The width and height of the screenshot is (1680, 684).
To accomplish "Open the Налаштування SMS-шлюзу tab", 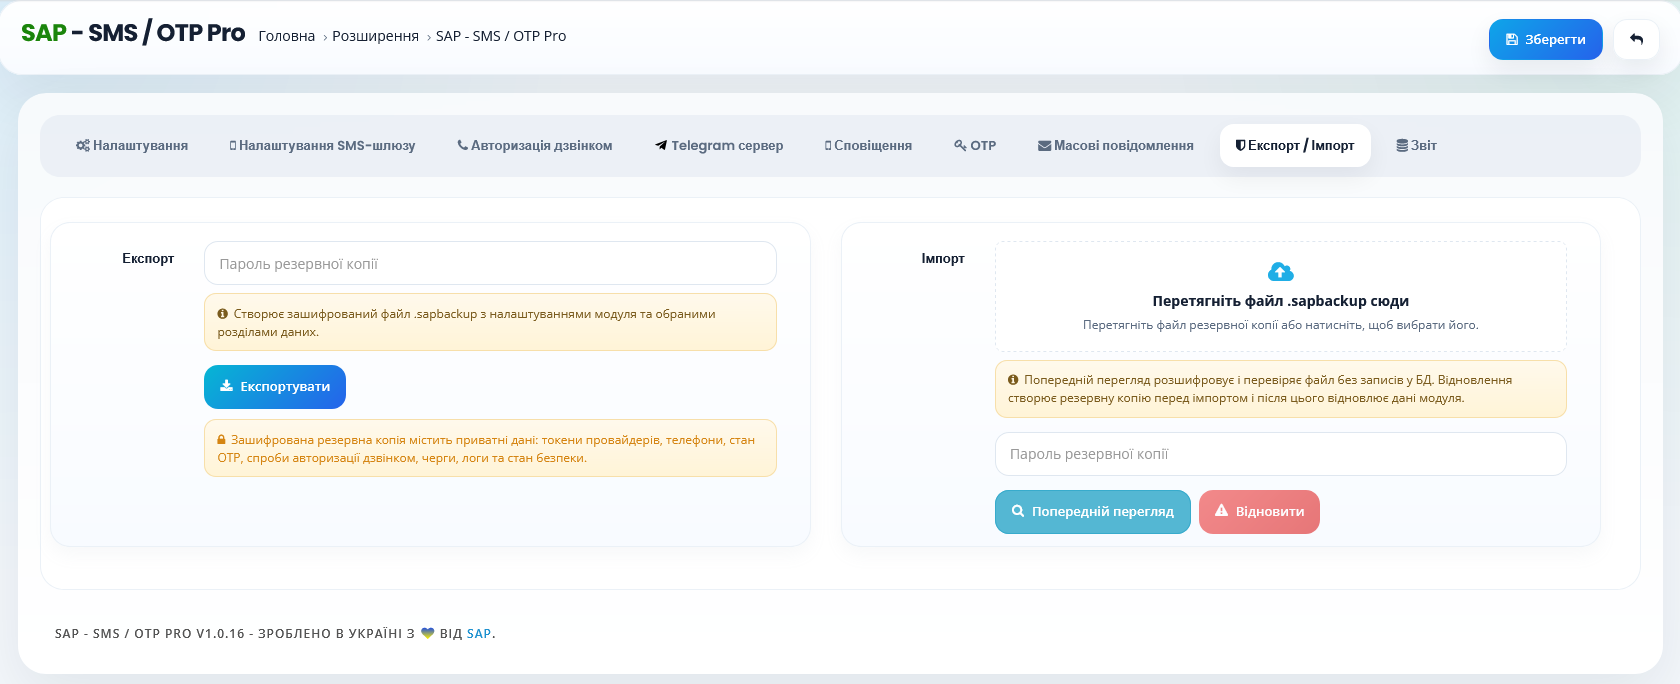I will [x=322, y=146].
